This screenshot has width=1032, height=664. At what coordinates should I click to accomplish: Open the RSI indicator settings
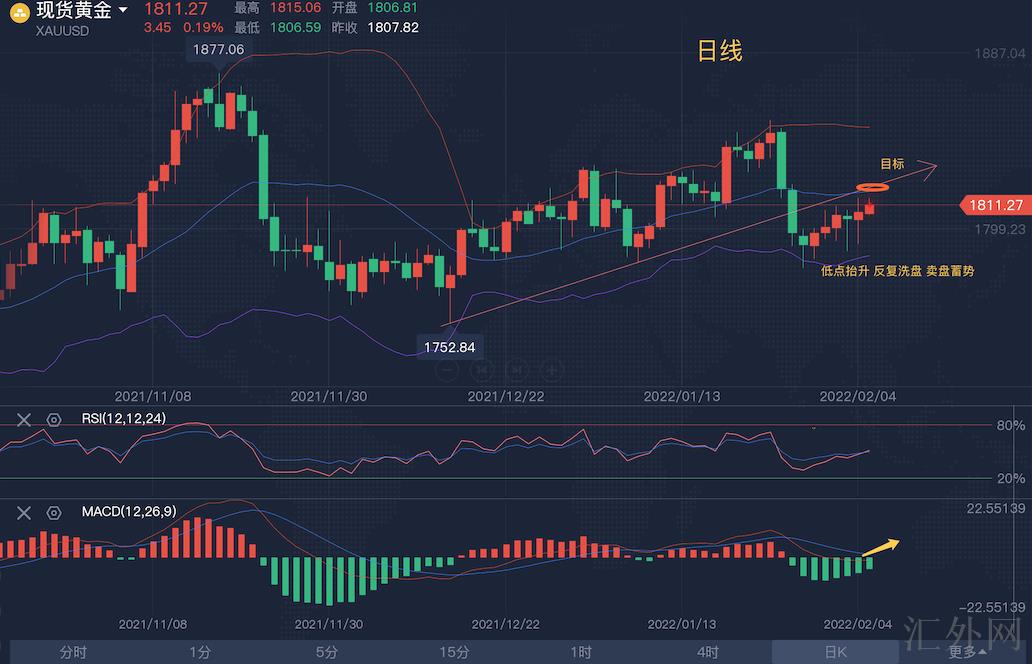54,420
